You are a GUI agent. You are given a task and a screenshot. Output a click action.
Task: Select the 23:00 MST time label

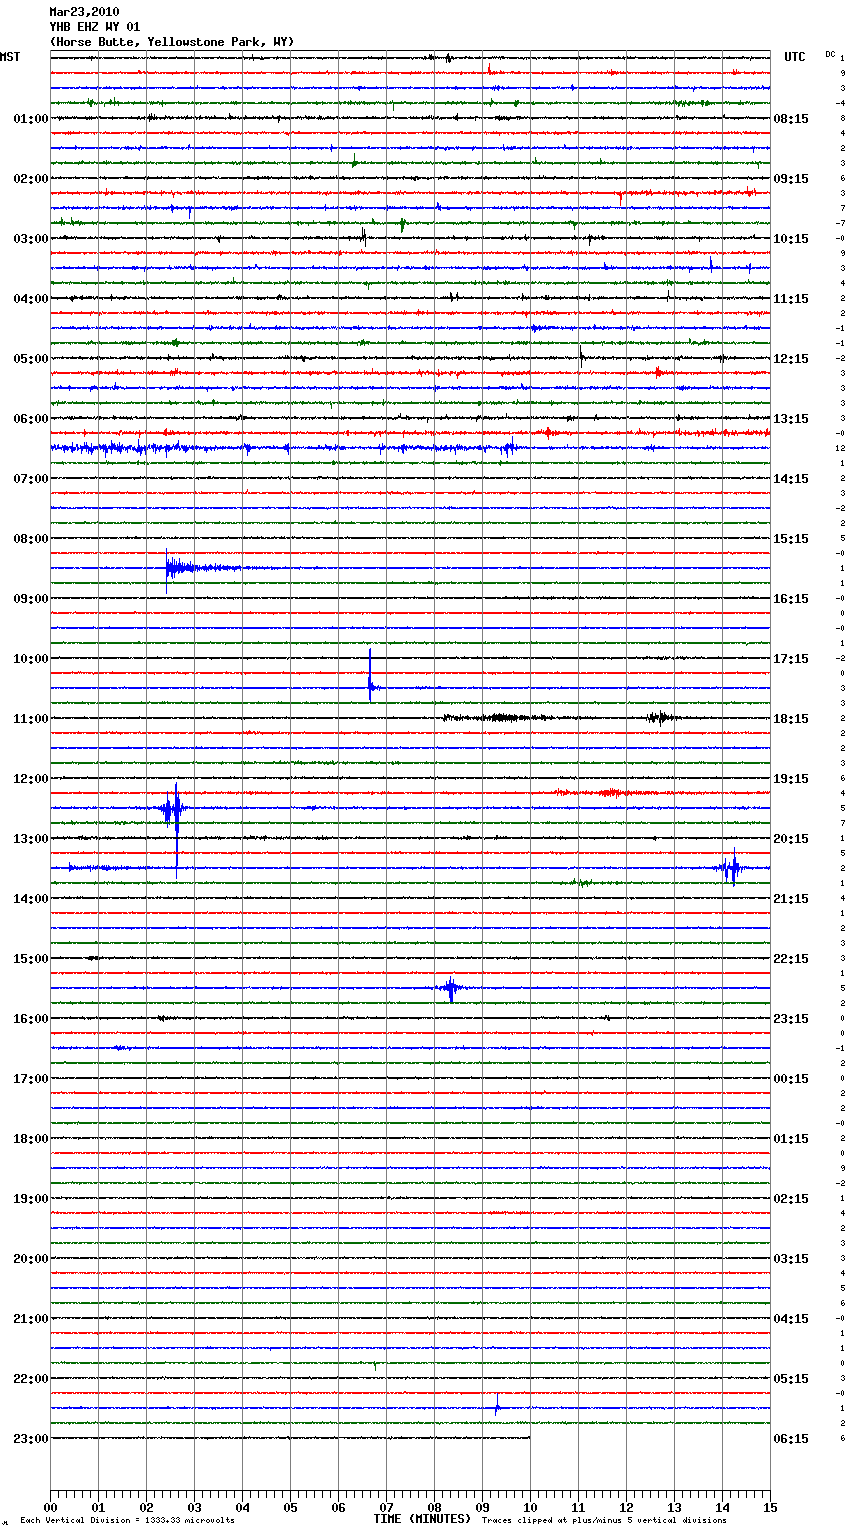(x=31, y=1439)
